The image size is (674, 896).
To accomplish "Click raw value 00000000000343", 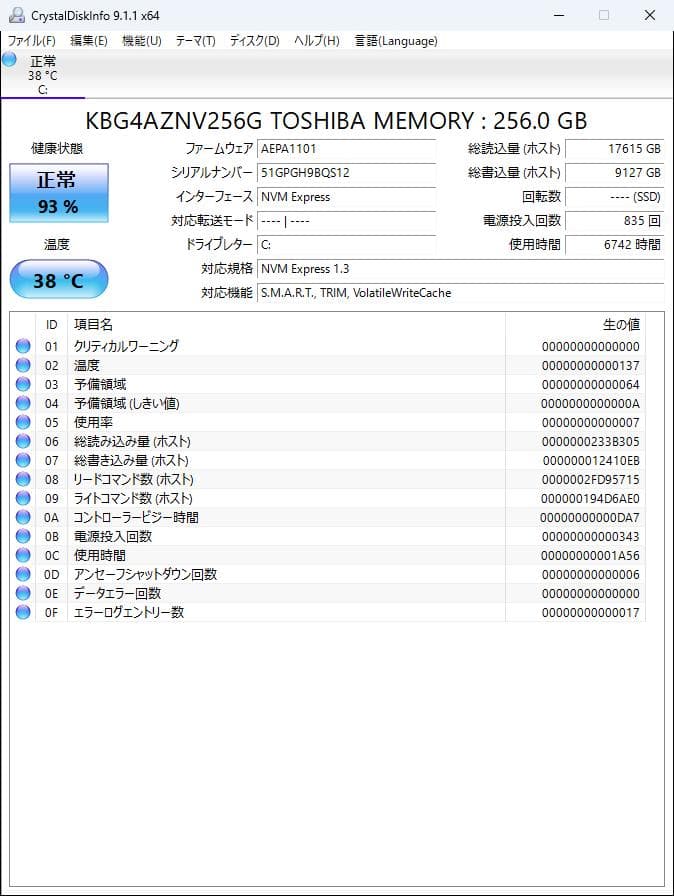I will click(x=591, y=537).
